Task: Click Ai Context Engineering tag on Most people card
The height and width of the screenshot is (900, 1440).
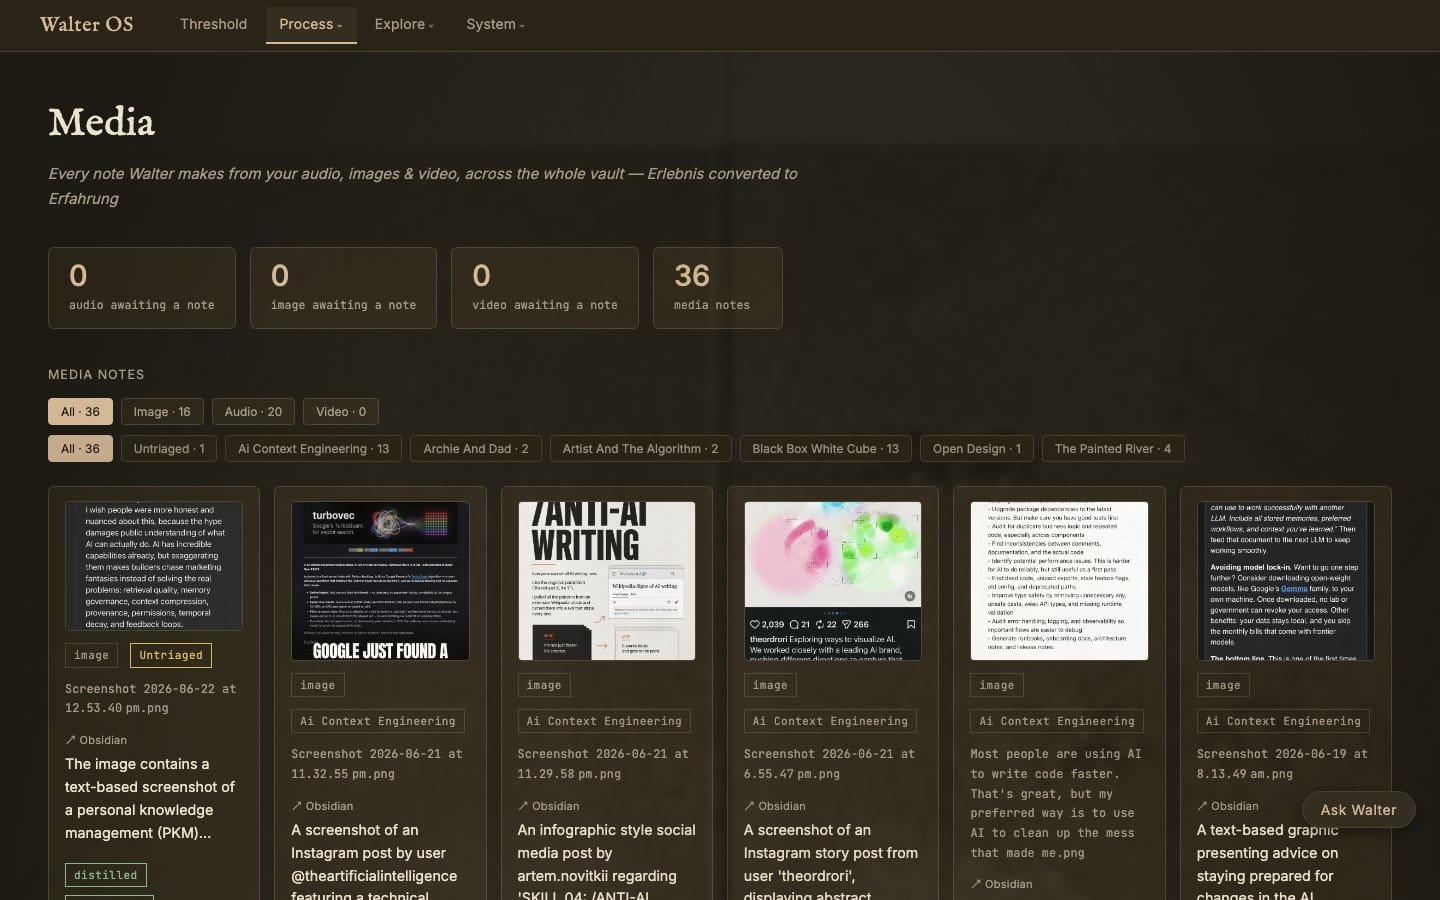Action: [1057, 721]
